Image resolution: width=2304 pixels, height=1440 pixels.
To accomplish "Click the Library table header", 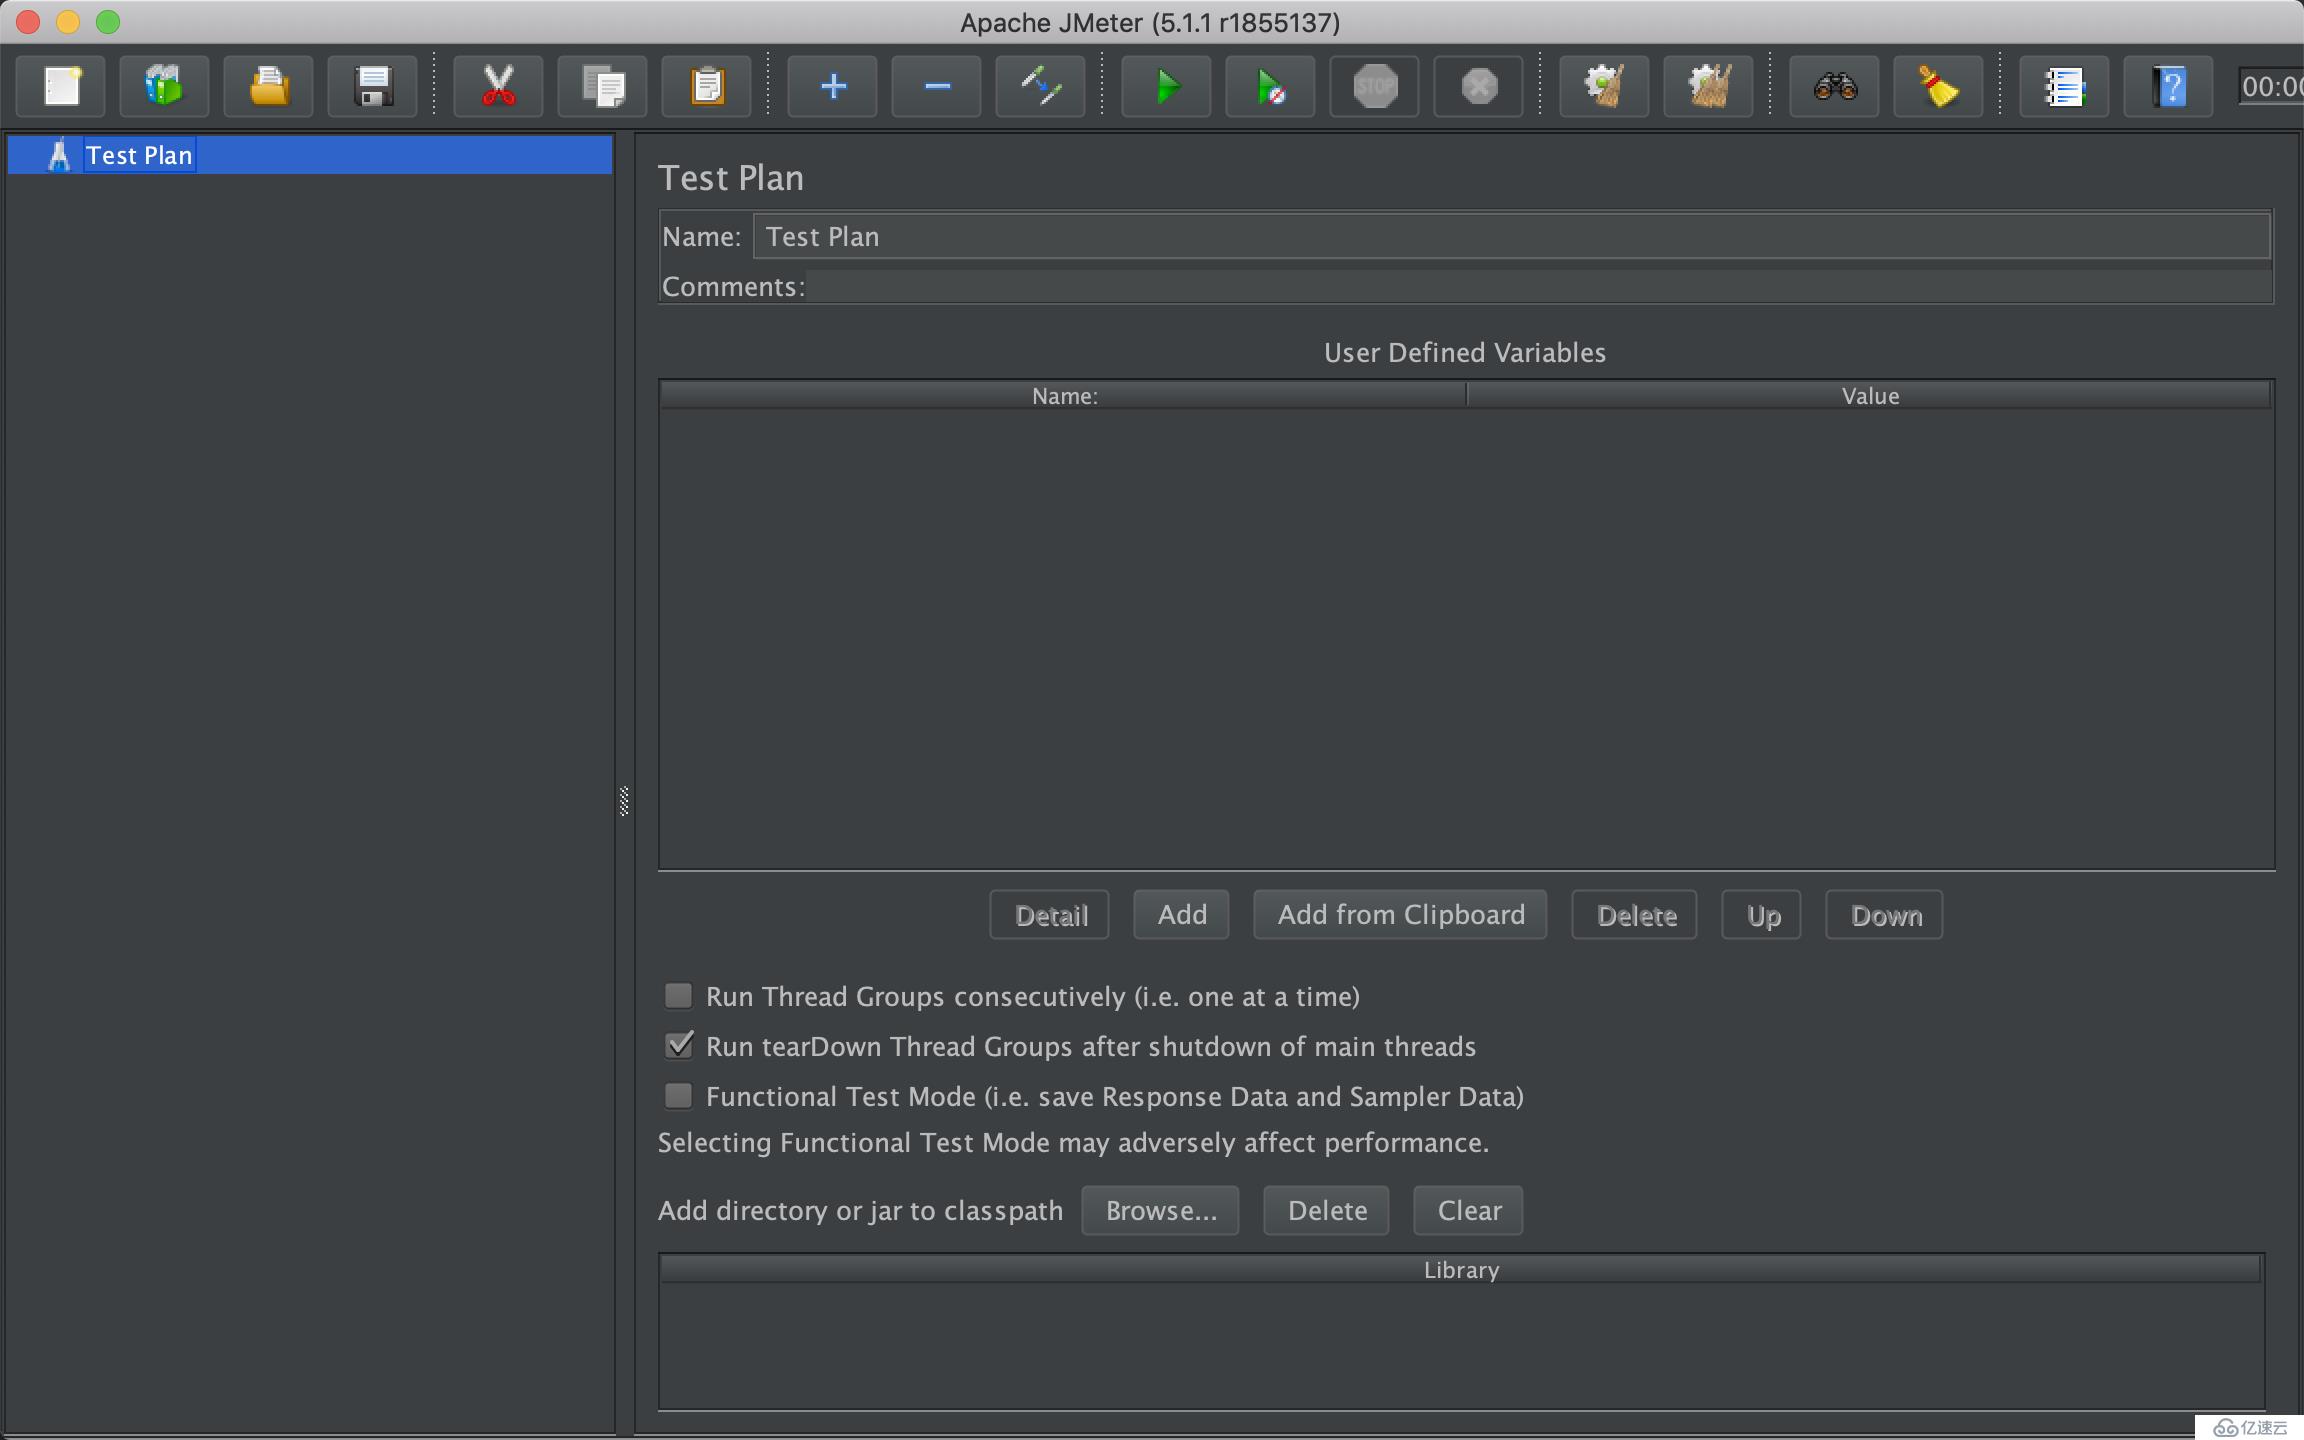I will (x=1461, y=1270).
